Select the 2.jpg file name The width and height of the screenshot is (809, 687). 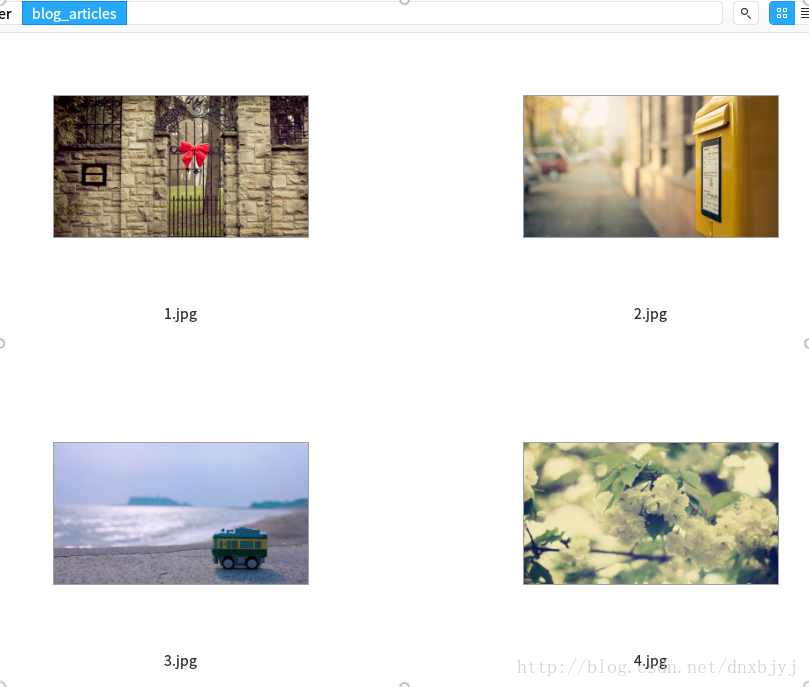(x=650, y=314)
